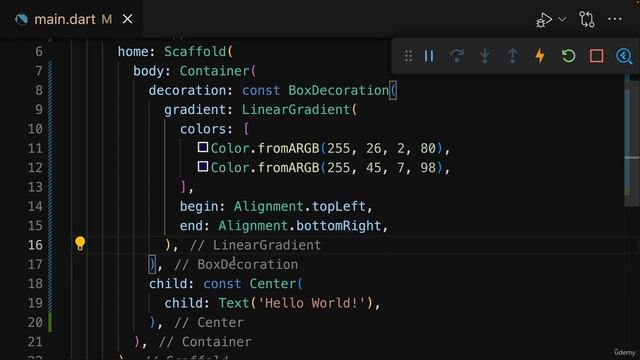The height and width of the screenshot is (360, 640).
Task: Restart the debug session
Action: 568,56
